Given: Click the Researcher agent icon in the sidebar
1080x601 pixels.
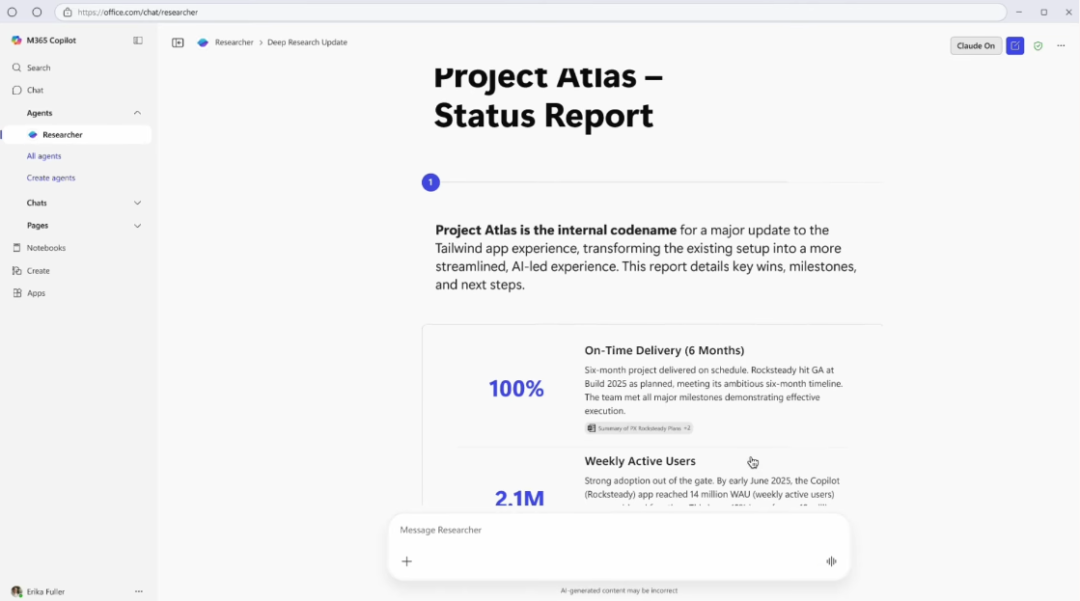Looking at the screenshot, I should click(32, 135).
